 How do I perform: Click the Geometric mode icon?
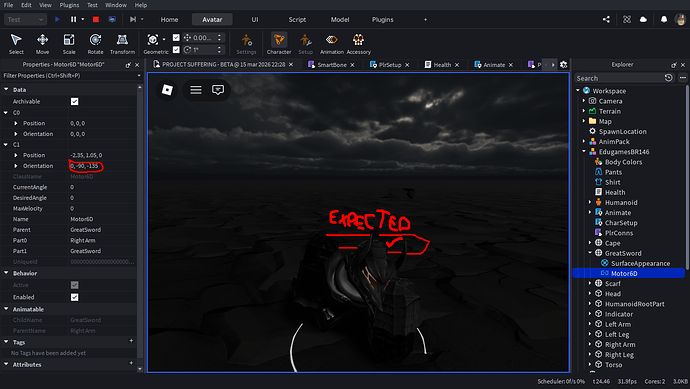tap(153, 40)
